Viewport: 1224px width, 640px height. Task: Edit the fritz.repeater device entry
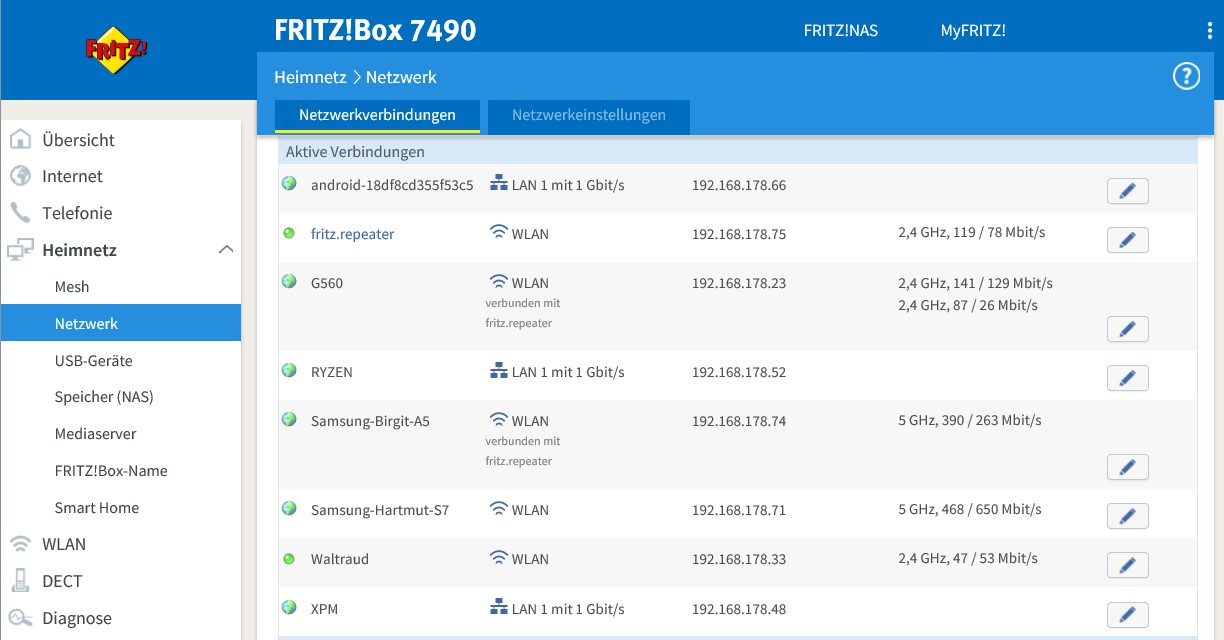point(1128,240)
